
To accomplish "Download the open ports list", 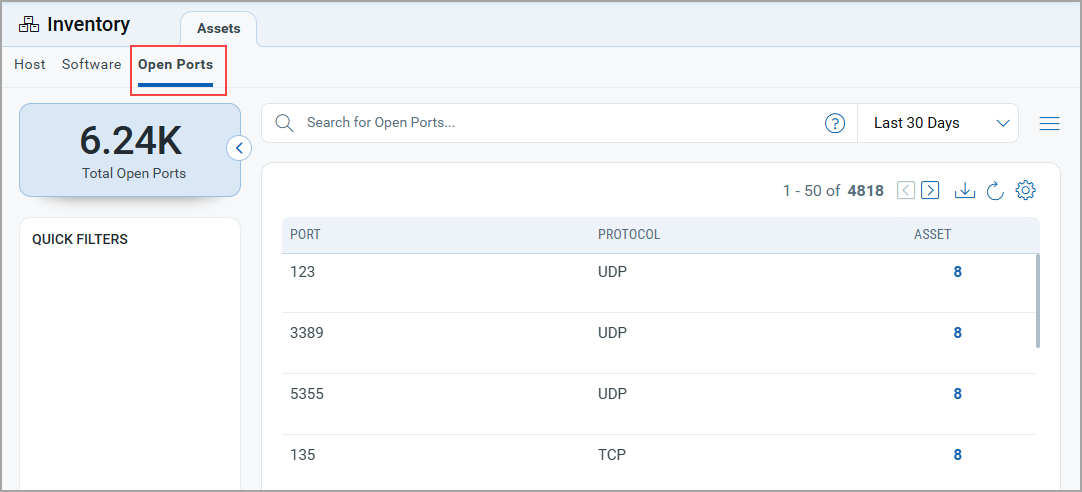I will [965, 190].
